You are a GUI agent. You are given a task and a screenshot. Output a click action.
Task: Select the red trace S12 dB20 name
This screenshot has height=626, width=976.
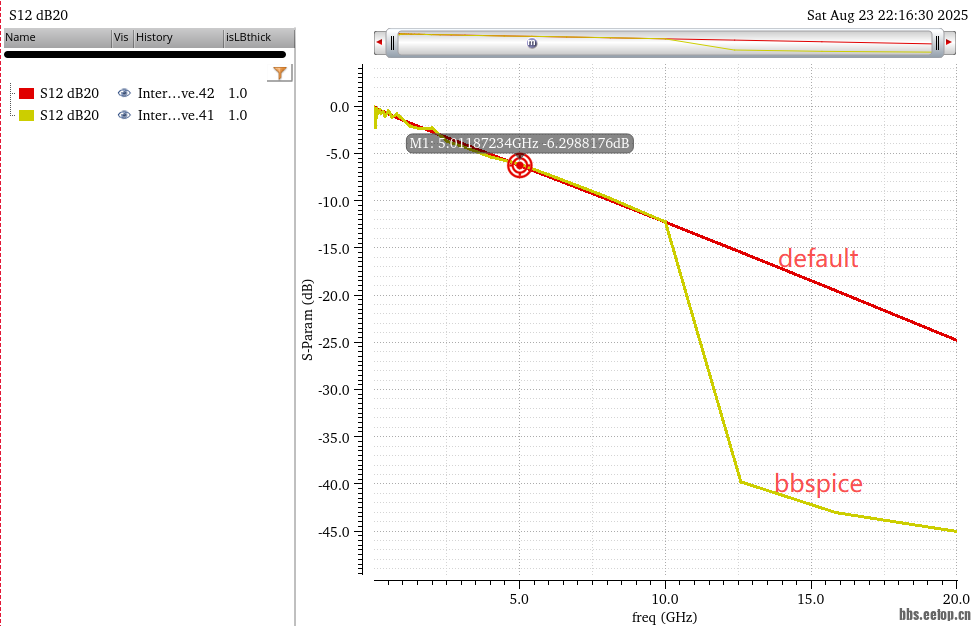pos(70,93)
